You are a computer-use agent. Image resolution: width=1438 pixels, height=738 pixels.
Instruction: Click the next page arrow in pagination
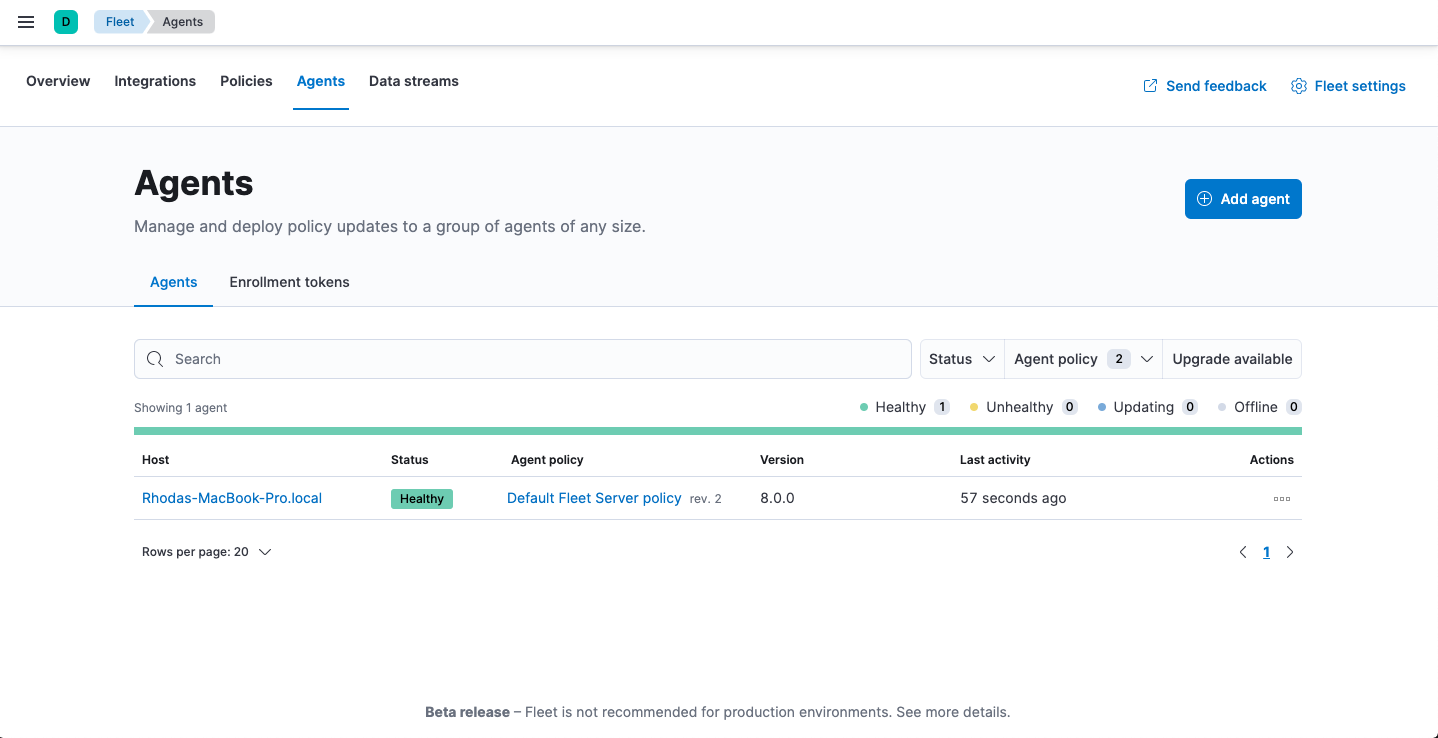click(x=1289, y=551)
